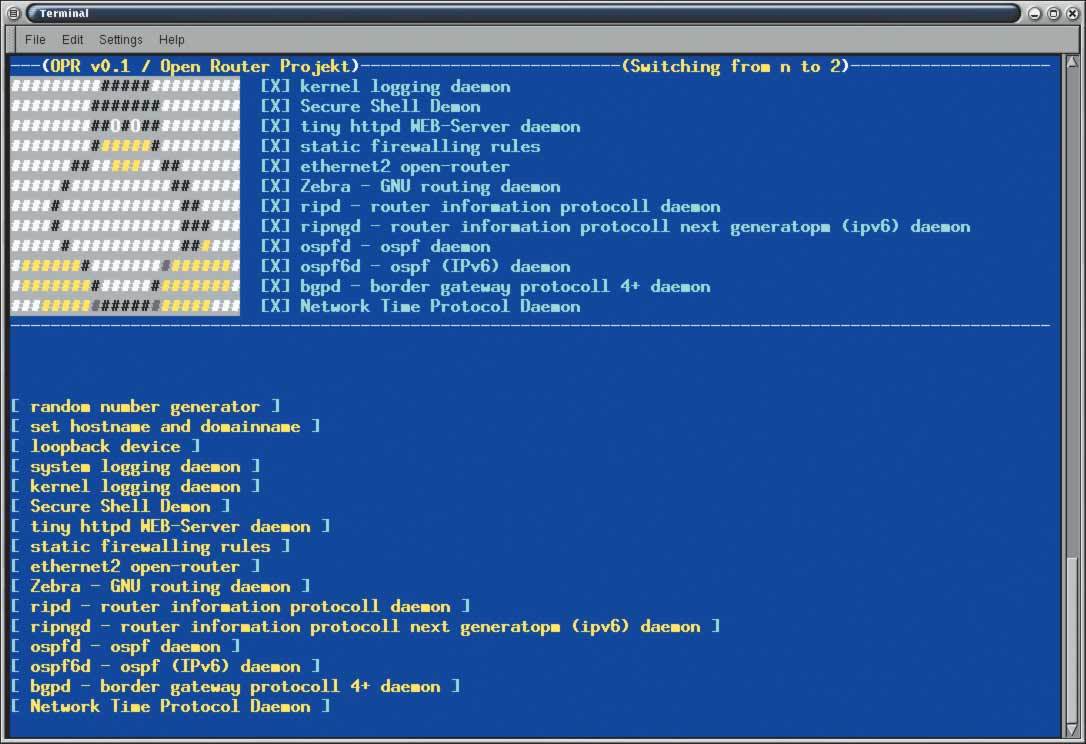Image resolution: width=1086 pixels, height=744 pixels.
Task: Toggle the [X] for ripngd daemon
Action: click(x=275, y=227)
